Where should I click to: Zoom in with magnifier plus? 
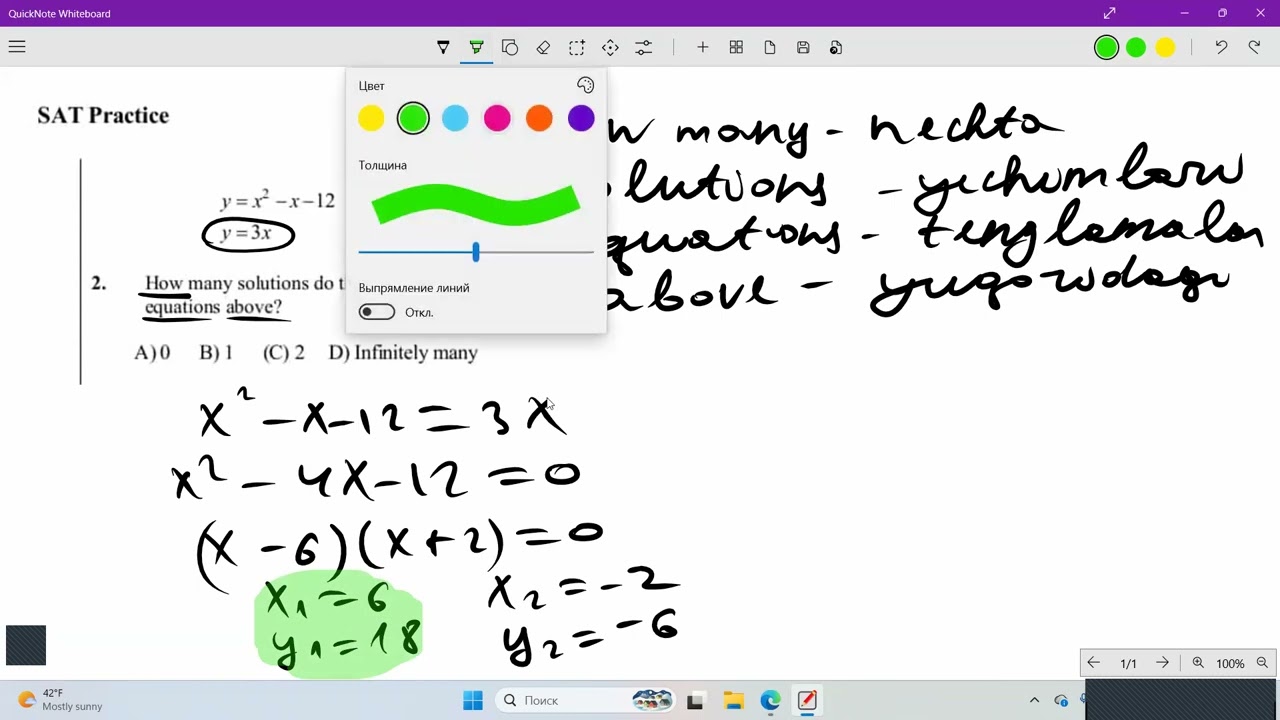[1198, 663]
